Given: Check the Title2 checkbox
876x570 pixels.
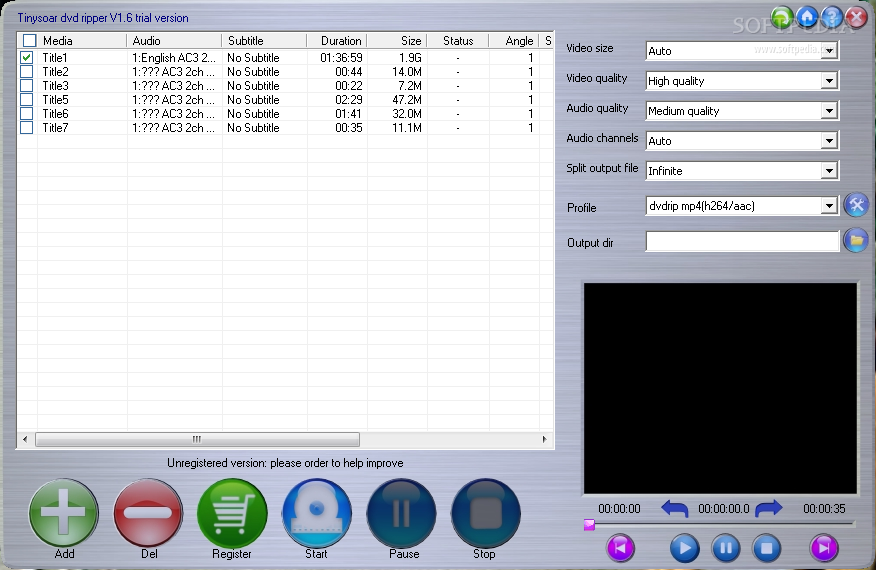Looking at the screenshot, I should click(x=26, y=72).
